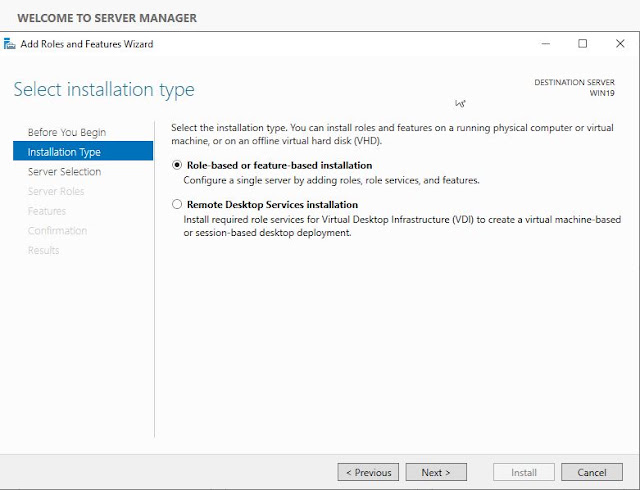Click 'Install required role services' description text
This screenshot has width=640, height=490.
402,226
